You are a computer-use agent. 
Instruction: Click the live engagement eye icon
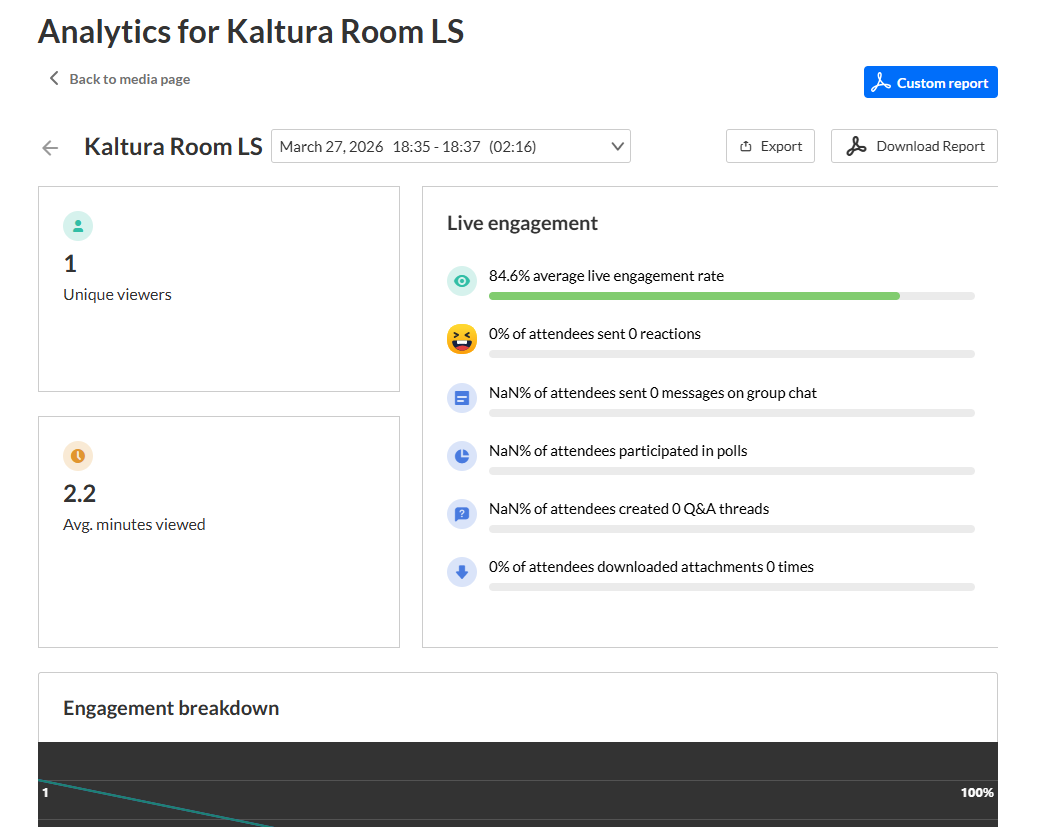[461, 282]
